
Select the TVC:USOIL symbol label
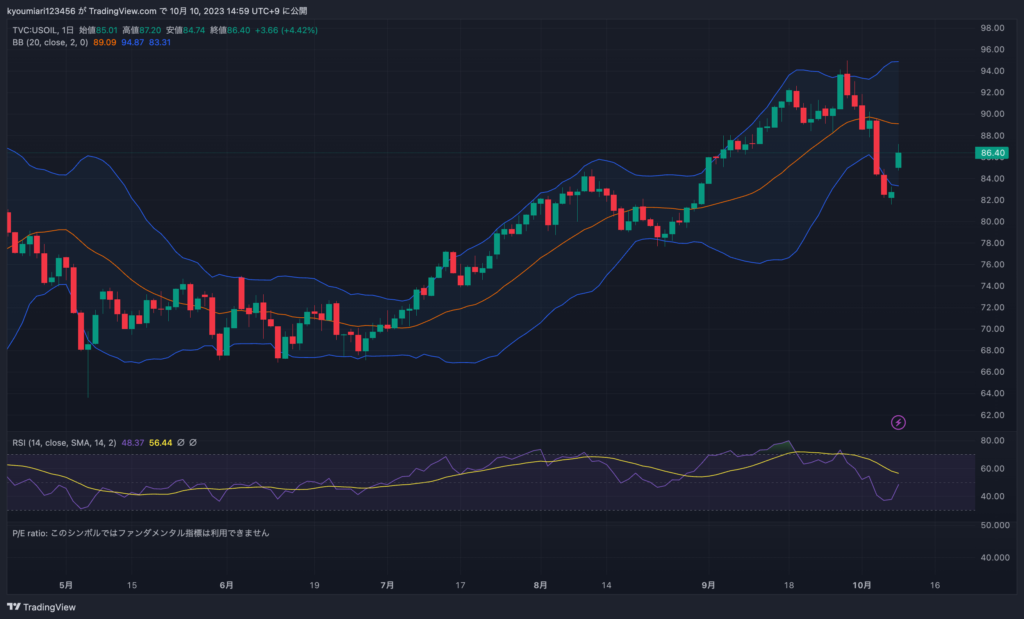tap(35, 30)
